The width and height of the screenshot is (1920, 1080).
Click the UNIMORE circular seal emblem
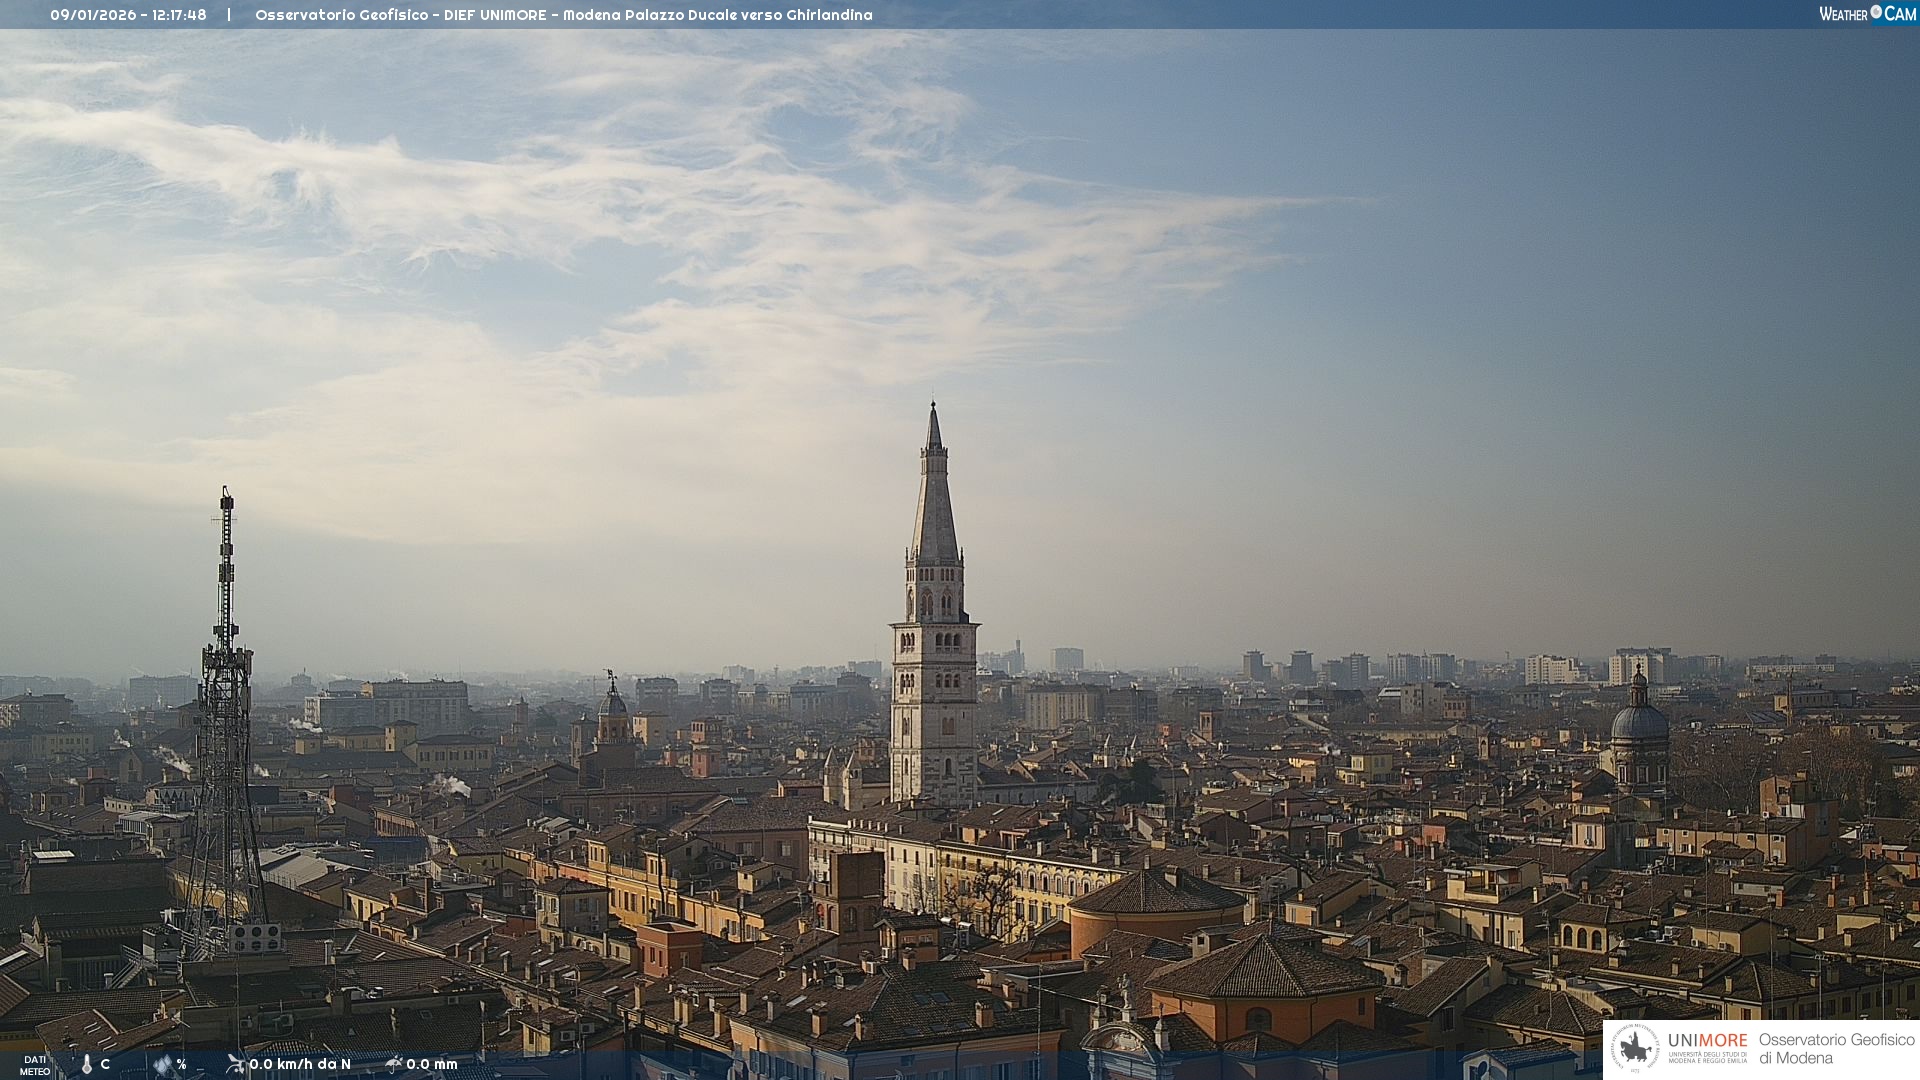pyautogui.click(x=1634, y=1049)
